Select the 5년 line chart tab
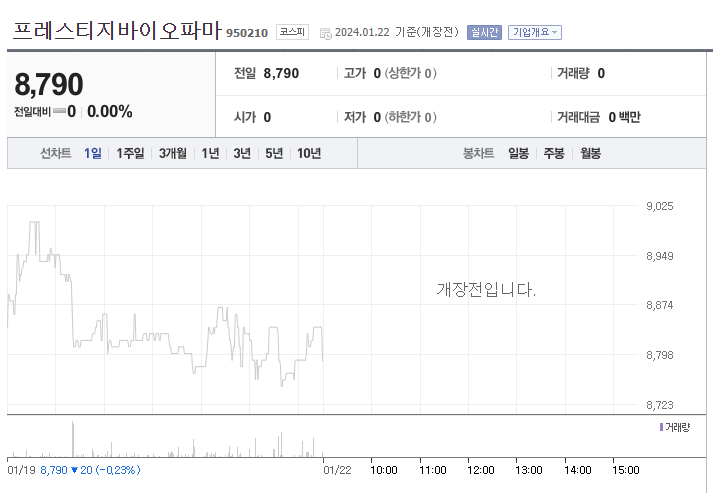This screenshot has width=713, height=493. (x=274, y=153)
